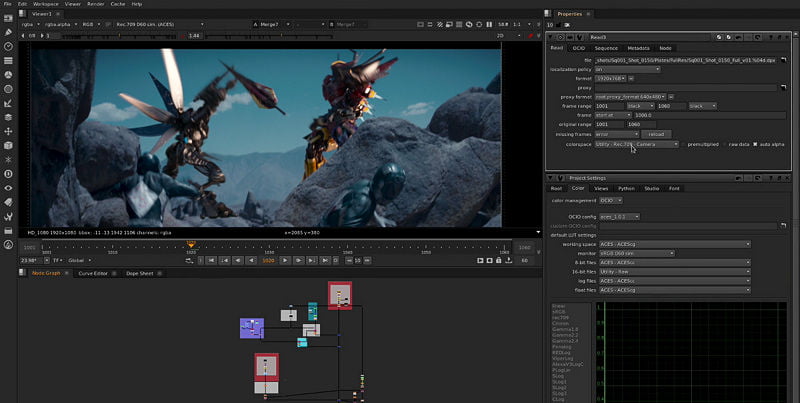Open the ToolSets wrench toolbar icon
The height and width of the screenshot is (403, 800).
8,216
